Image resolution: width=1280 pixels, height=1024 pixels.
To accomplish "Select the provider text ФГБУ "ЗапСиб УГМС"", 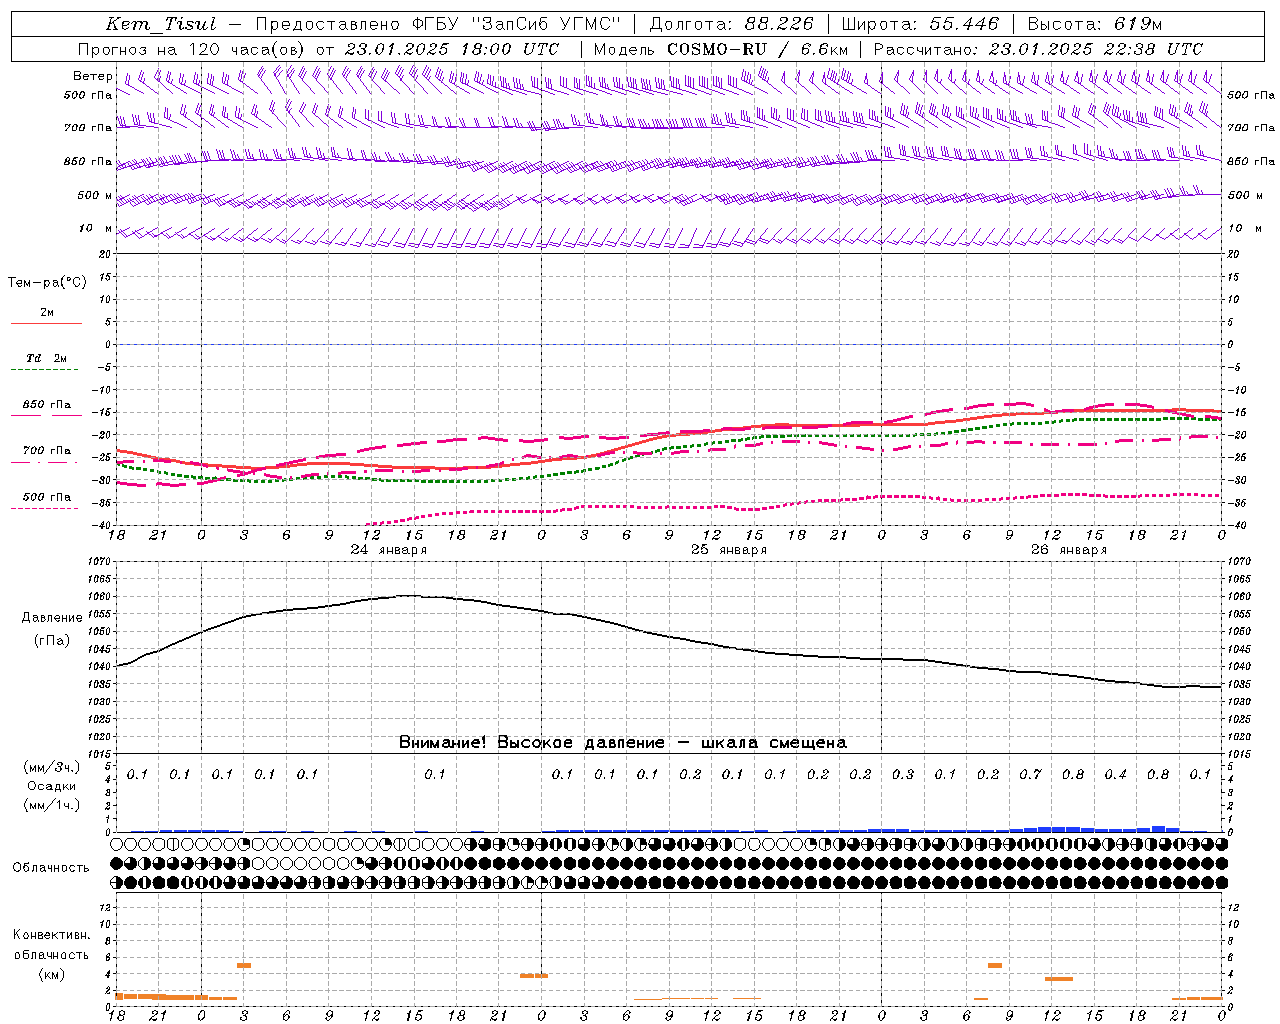I will 518,24.
